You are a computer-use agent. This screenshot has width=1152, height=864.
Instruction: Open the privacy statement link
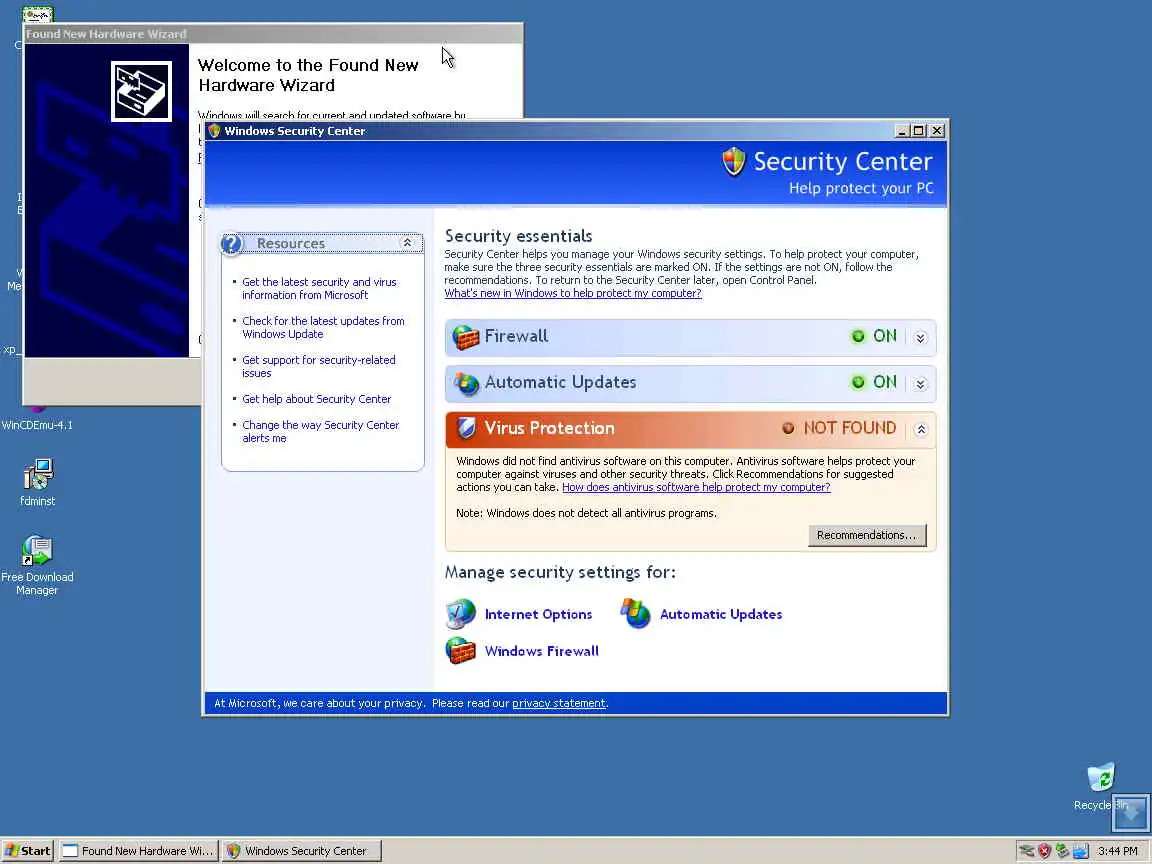click(559, 703)
